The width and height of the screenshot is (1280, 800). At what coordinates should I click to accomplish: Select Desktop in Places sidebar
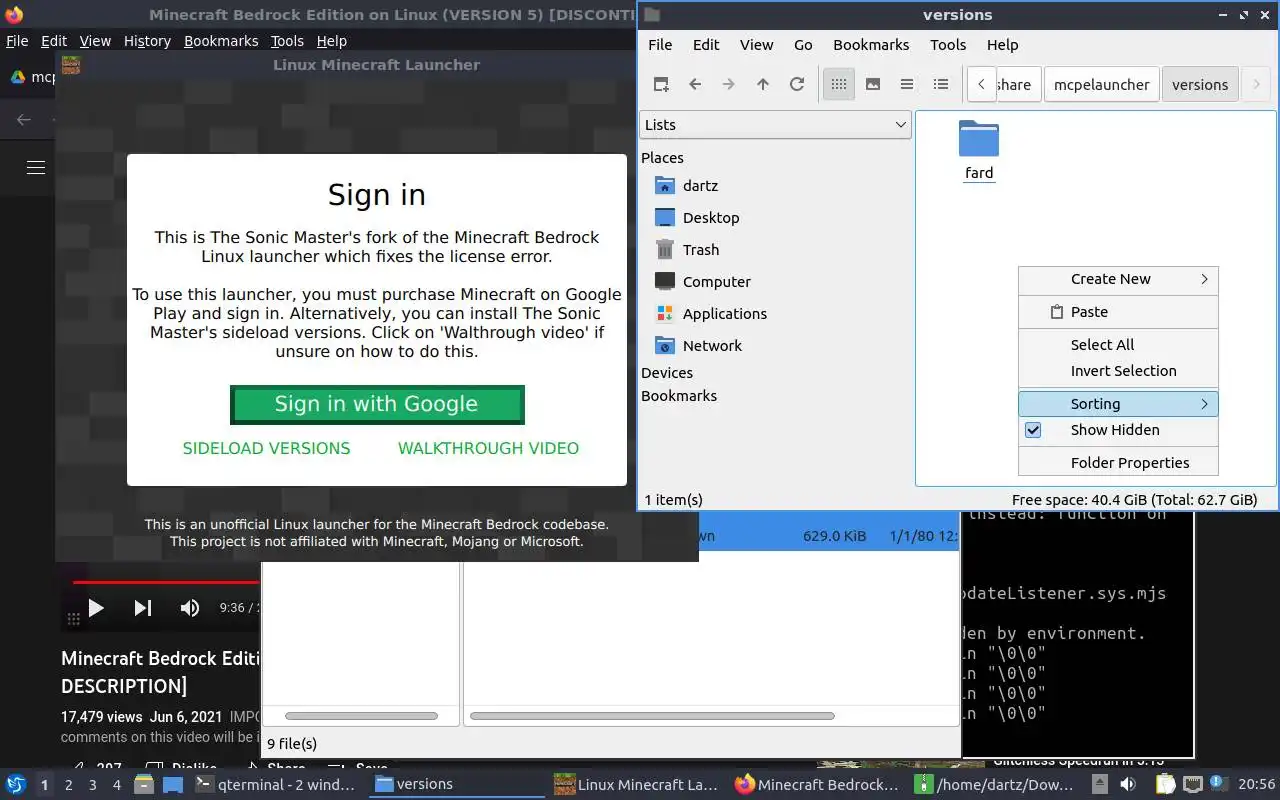click(696, 217)
